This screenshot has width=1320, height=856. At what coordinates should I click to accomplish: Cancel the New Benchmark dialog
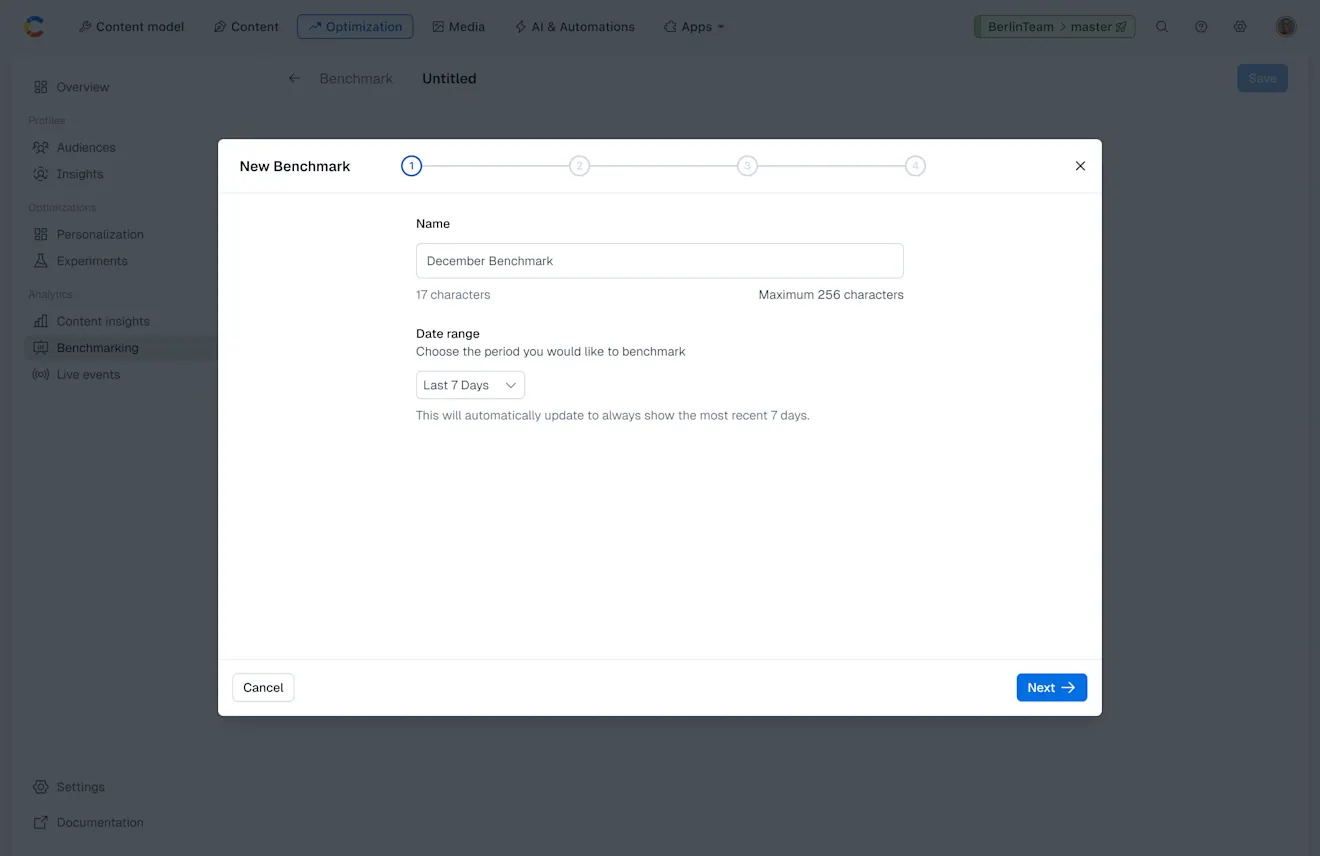(263, 687)
